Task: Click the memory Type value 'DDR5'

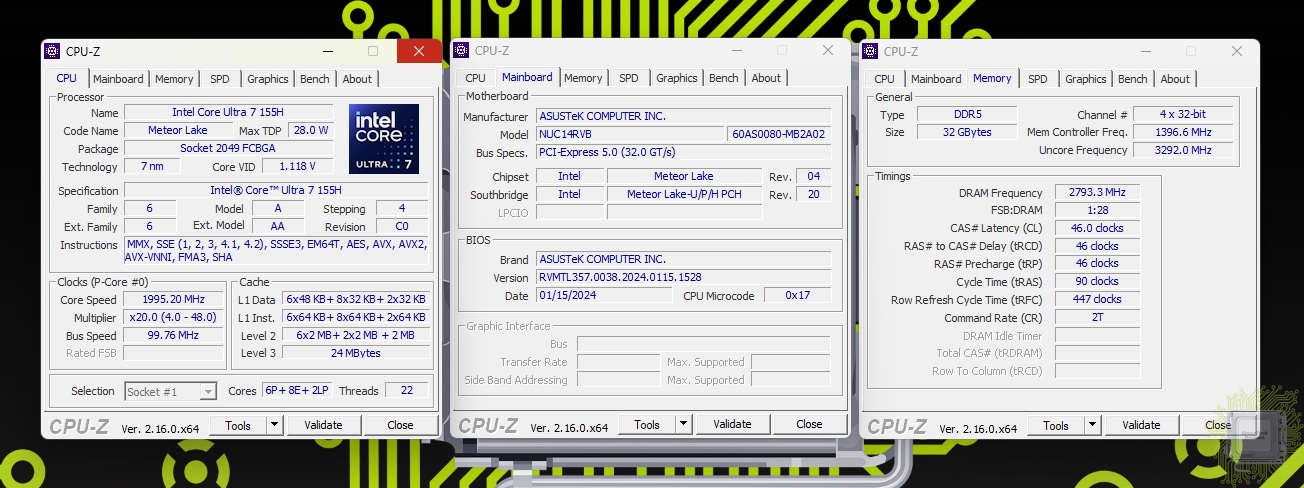Action: [x=966, y=115]
